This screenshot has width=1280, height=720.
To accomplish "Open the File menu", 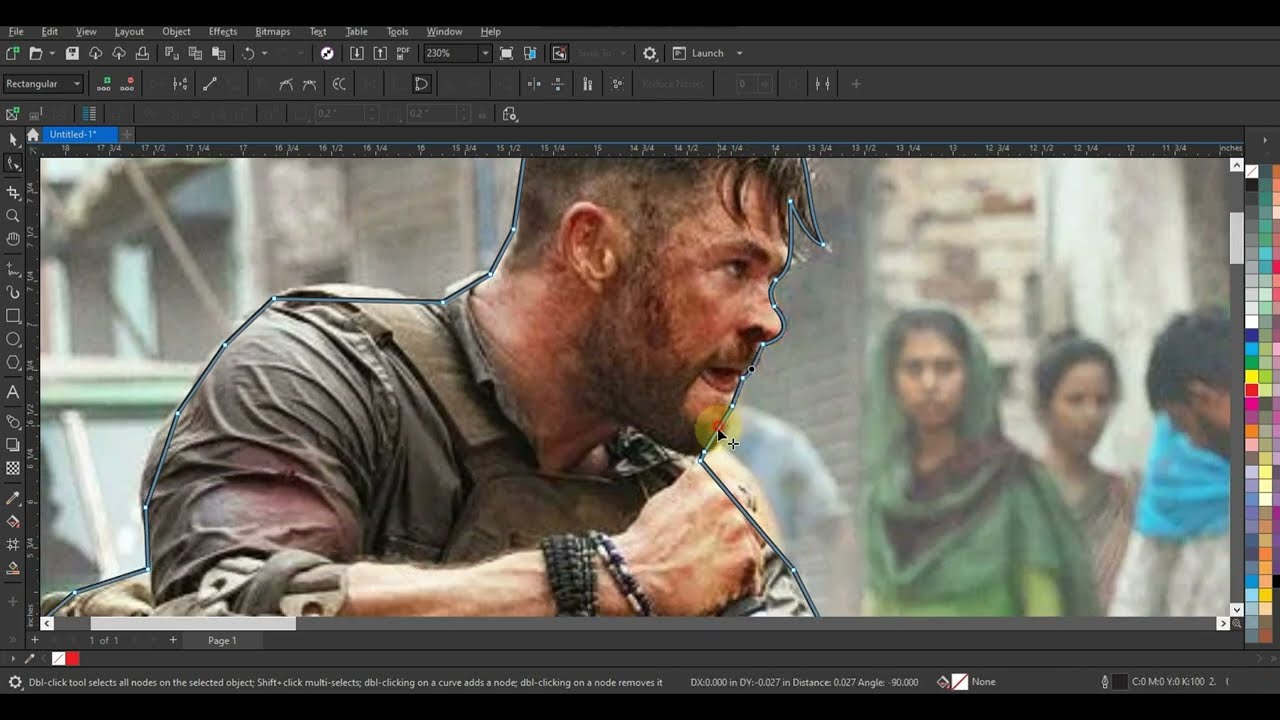I will point(16,31).
